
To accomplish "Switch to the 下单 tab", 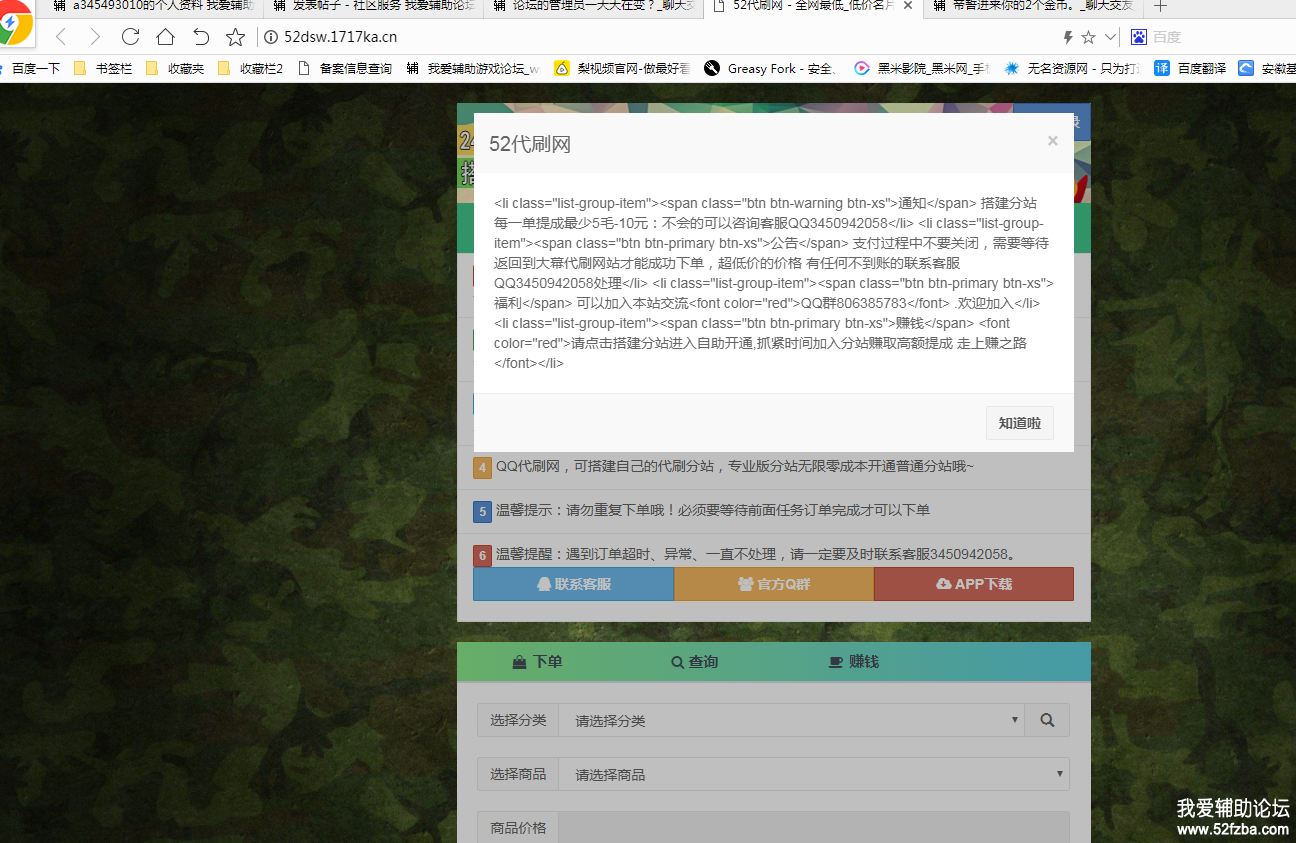I will pos(537,662).
